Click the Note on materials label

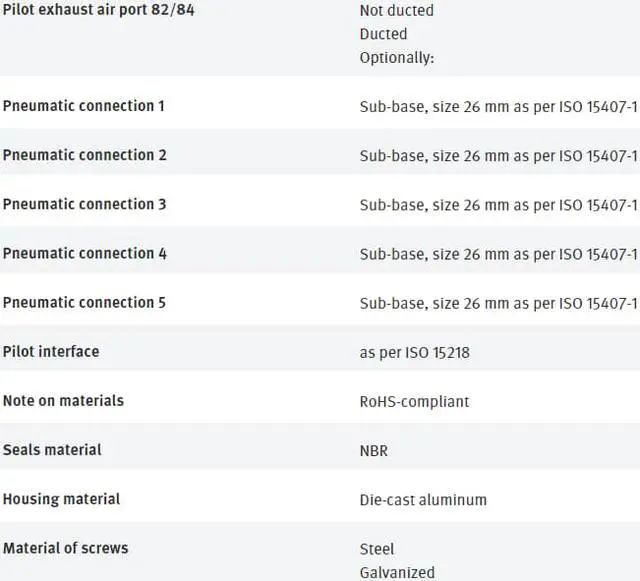(63, 400)
